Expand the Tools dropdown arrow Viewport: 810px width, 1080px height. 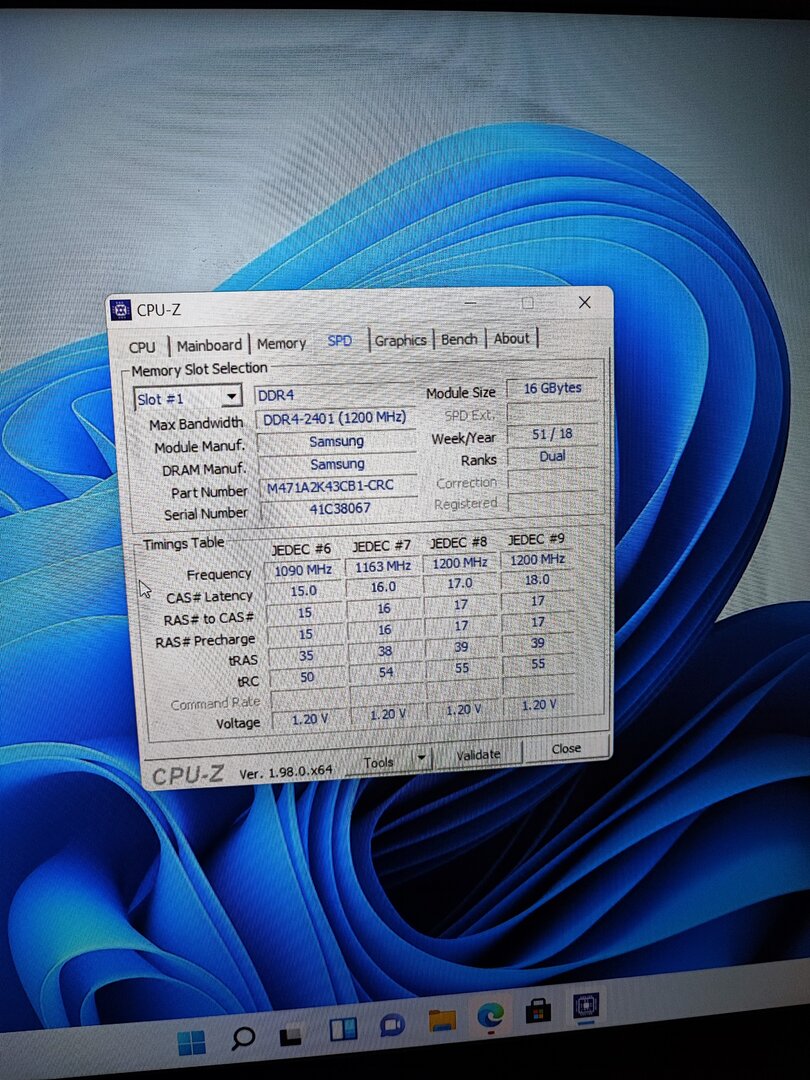point(421,759)
